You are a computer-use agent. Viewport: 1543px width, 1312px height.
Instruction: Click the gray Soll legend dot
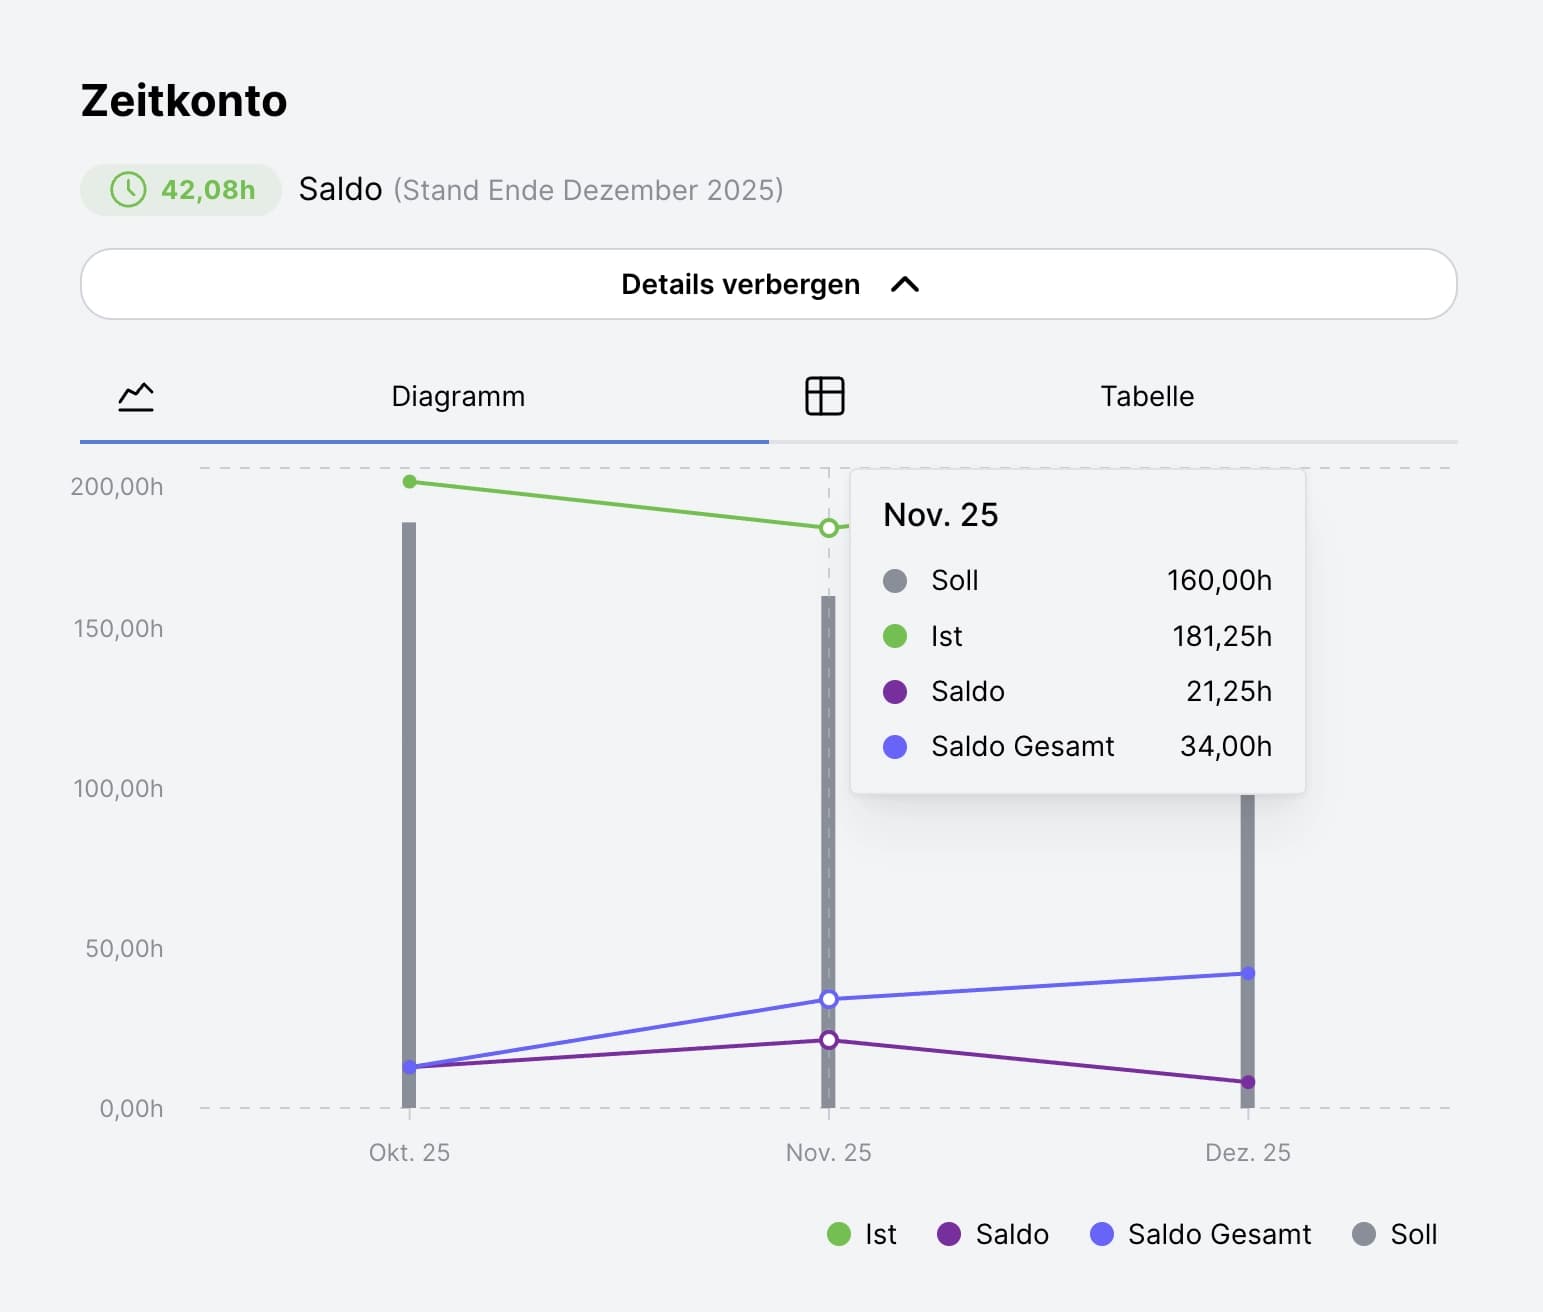[x=1364, y=1235]
